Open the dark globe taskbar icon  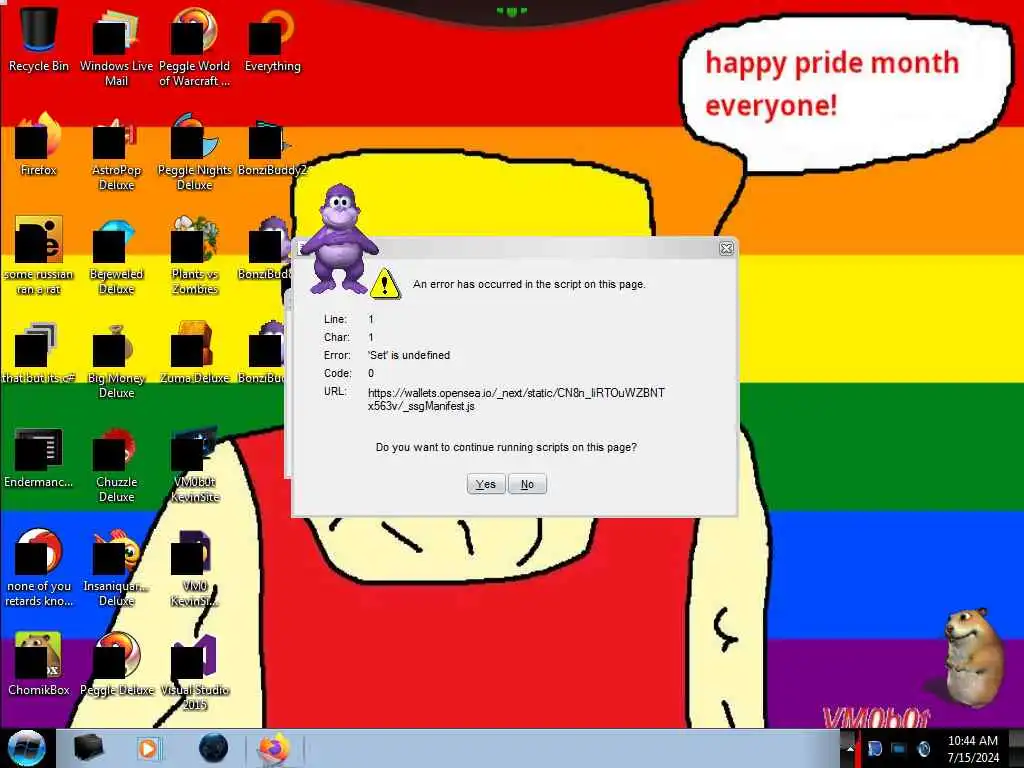(x=214, y=748)
